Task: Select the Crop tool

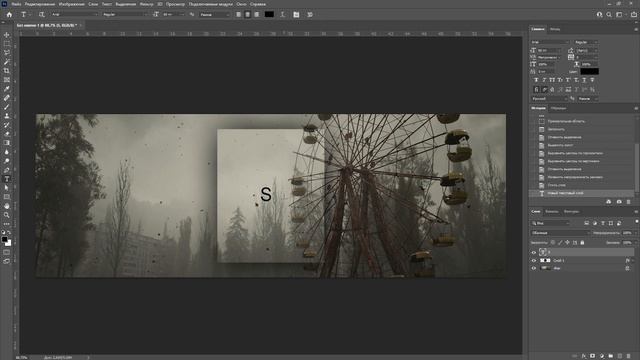Action: click(x=7, y=71)
